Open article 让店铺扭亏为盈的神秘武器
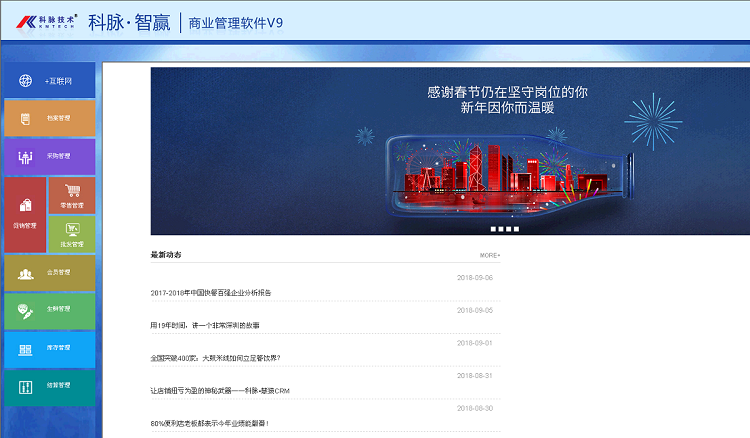The width and height of the screenshot is (750, 438). pos(220,391)
